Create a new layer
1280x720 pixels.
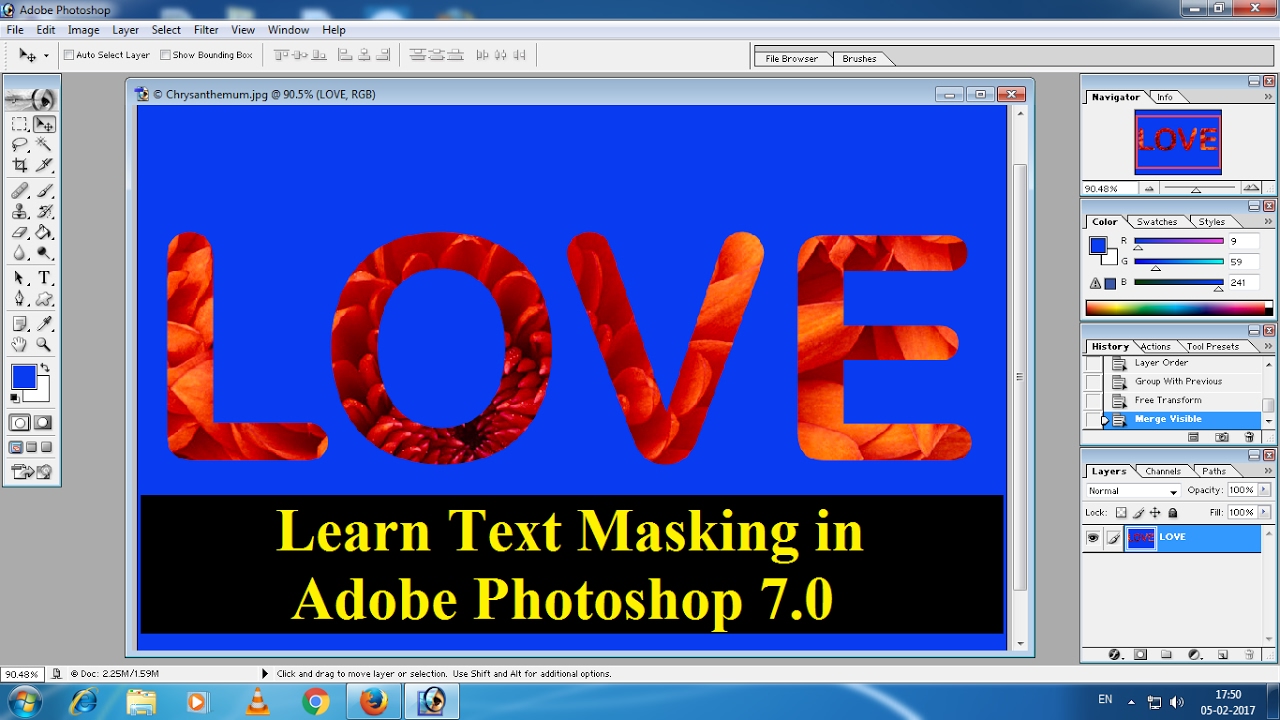[1222, 655]
